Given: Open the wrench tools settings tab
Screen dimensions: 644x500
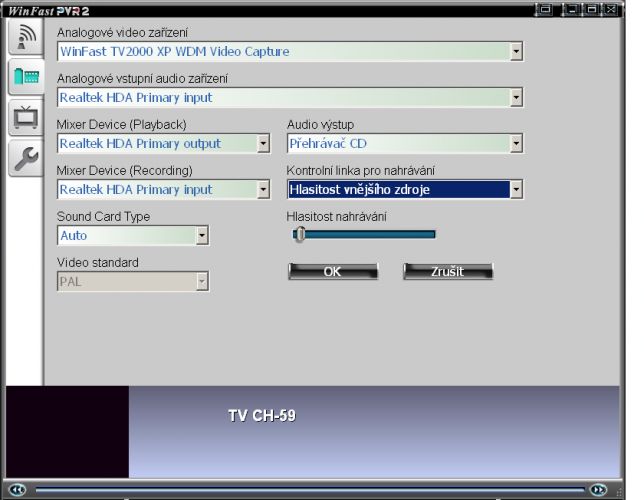Looking at the screenshot, I should pyautogui.click(x=25, y=159).
